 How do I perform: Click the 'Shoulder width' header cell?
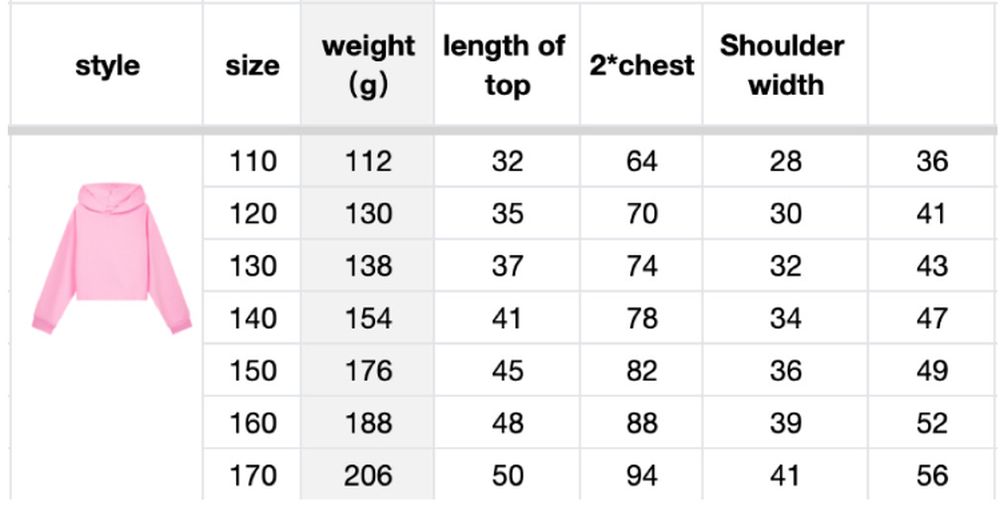pos(785,65)
